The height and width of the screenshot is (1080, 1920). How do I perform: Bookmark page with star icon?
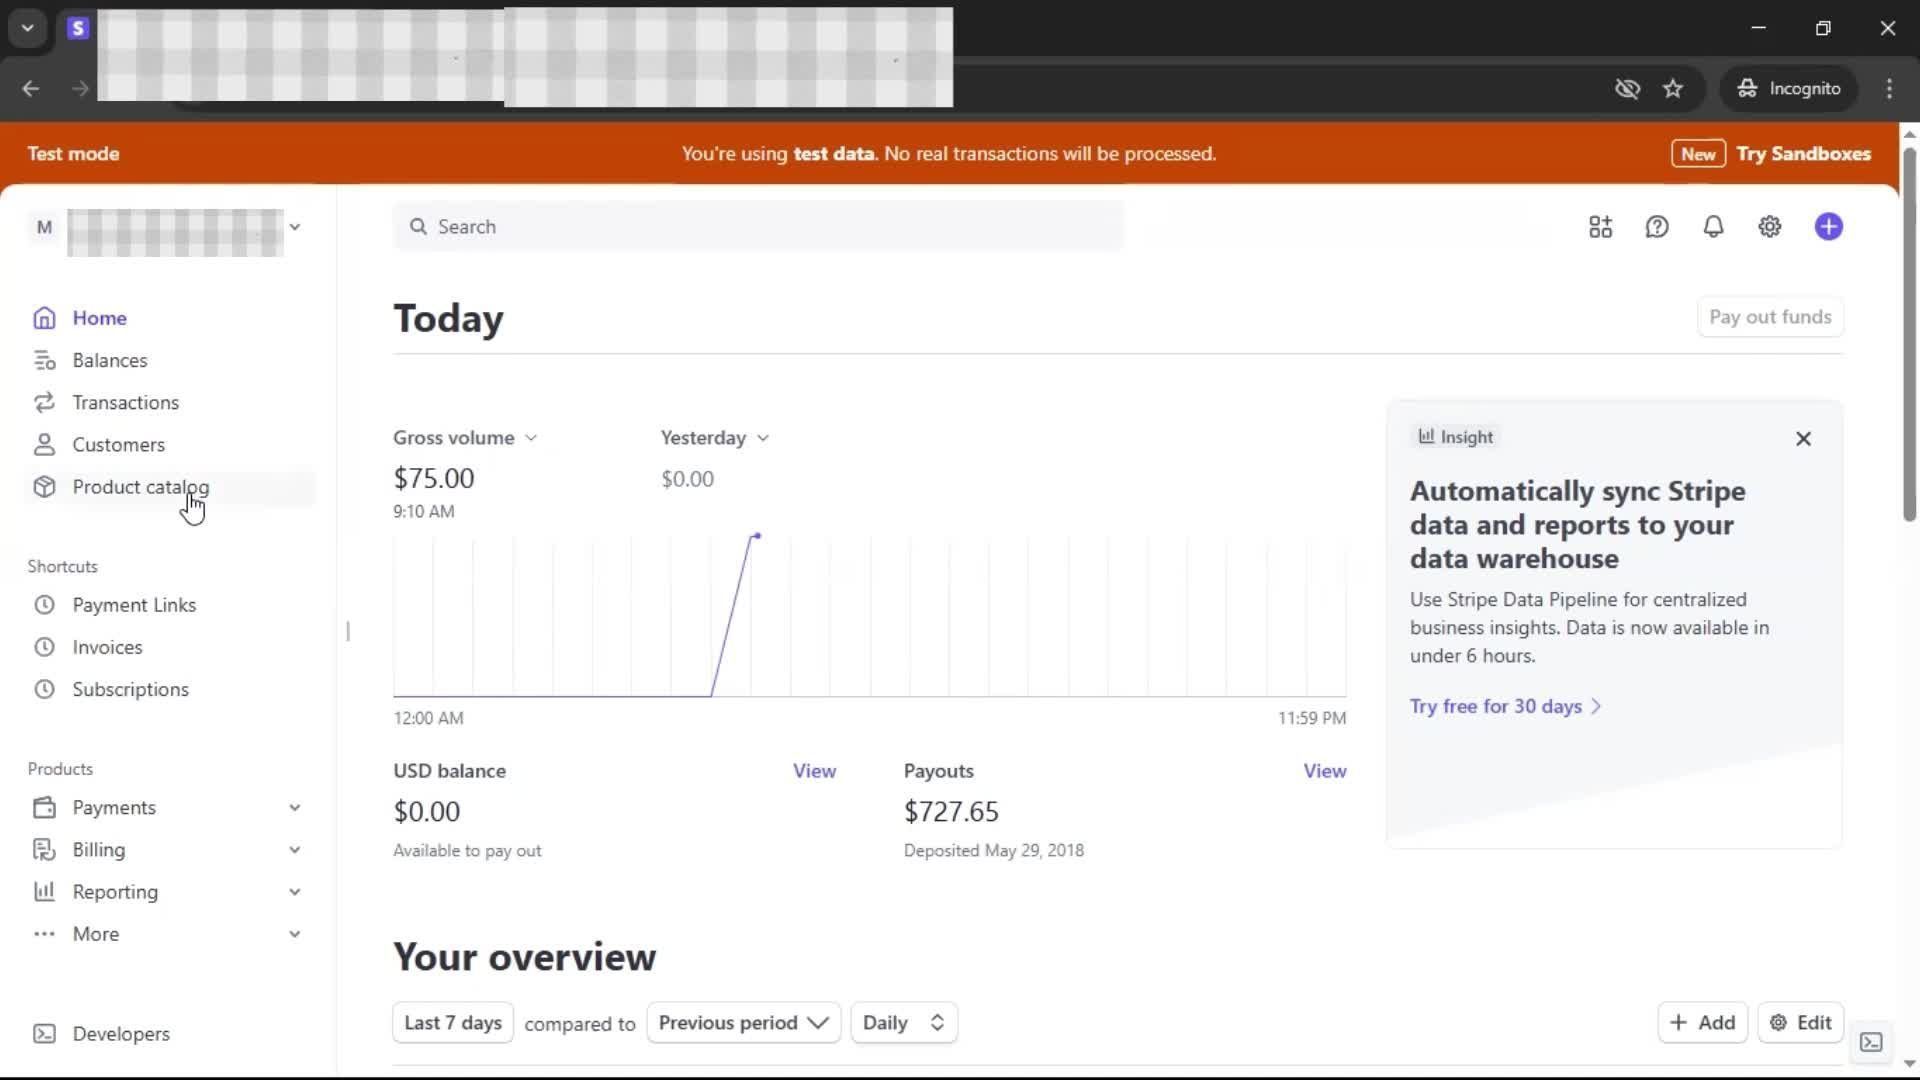pos(1673,89)
